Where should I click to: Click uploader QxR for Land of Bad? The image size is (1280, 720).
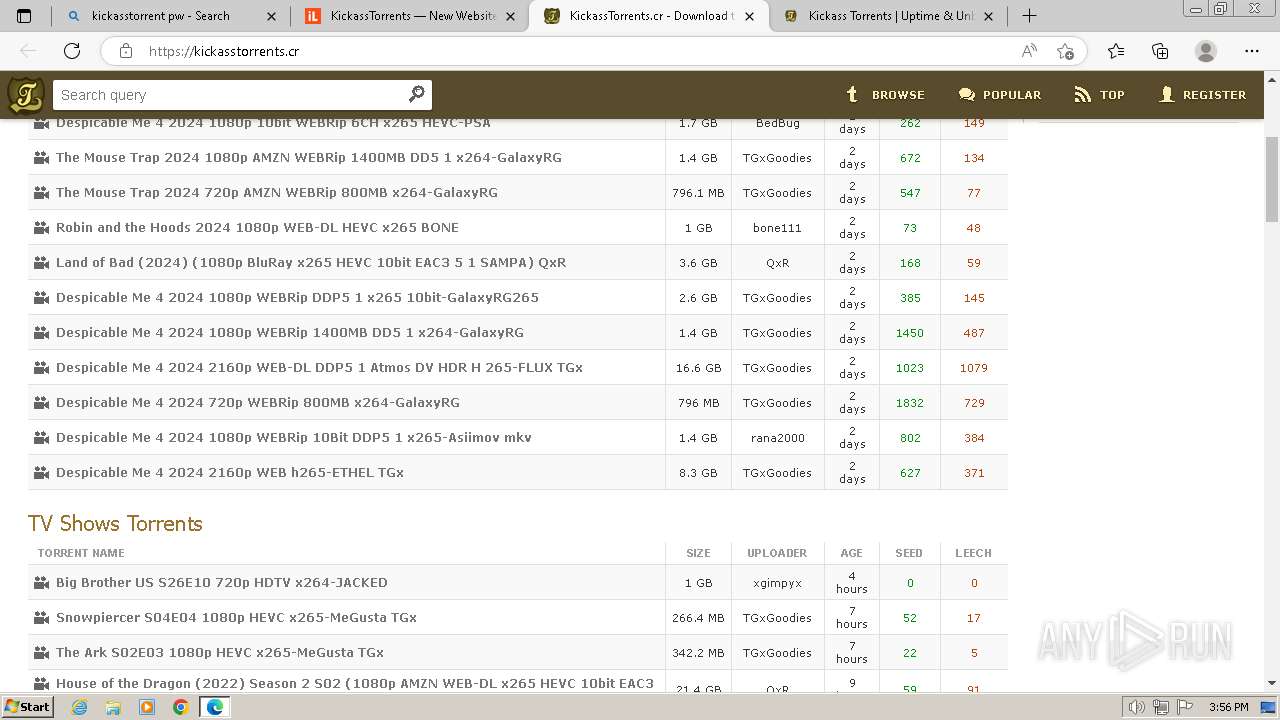(777, 263)
